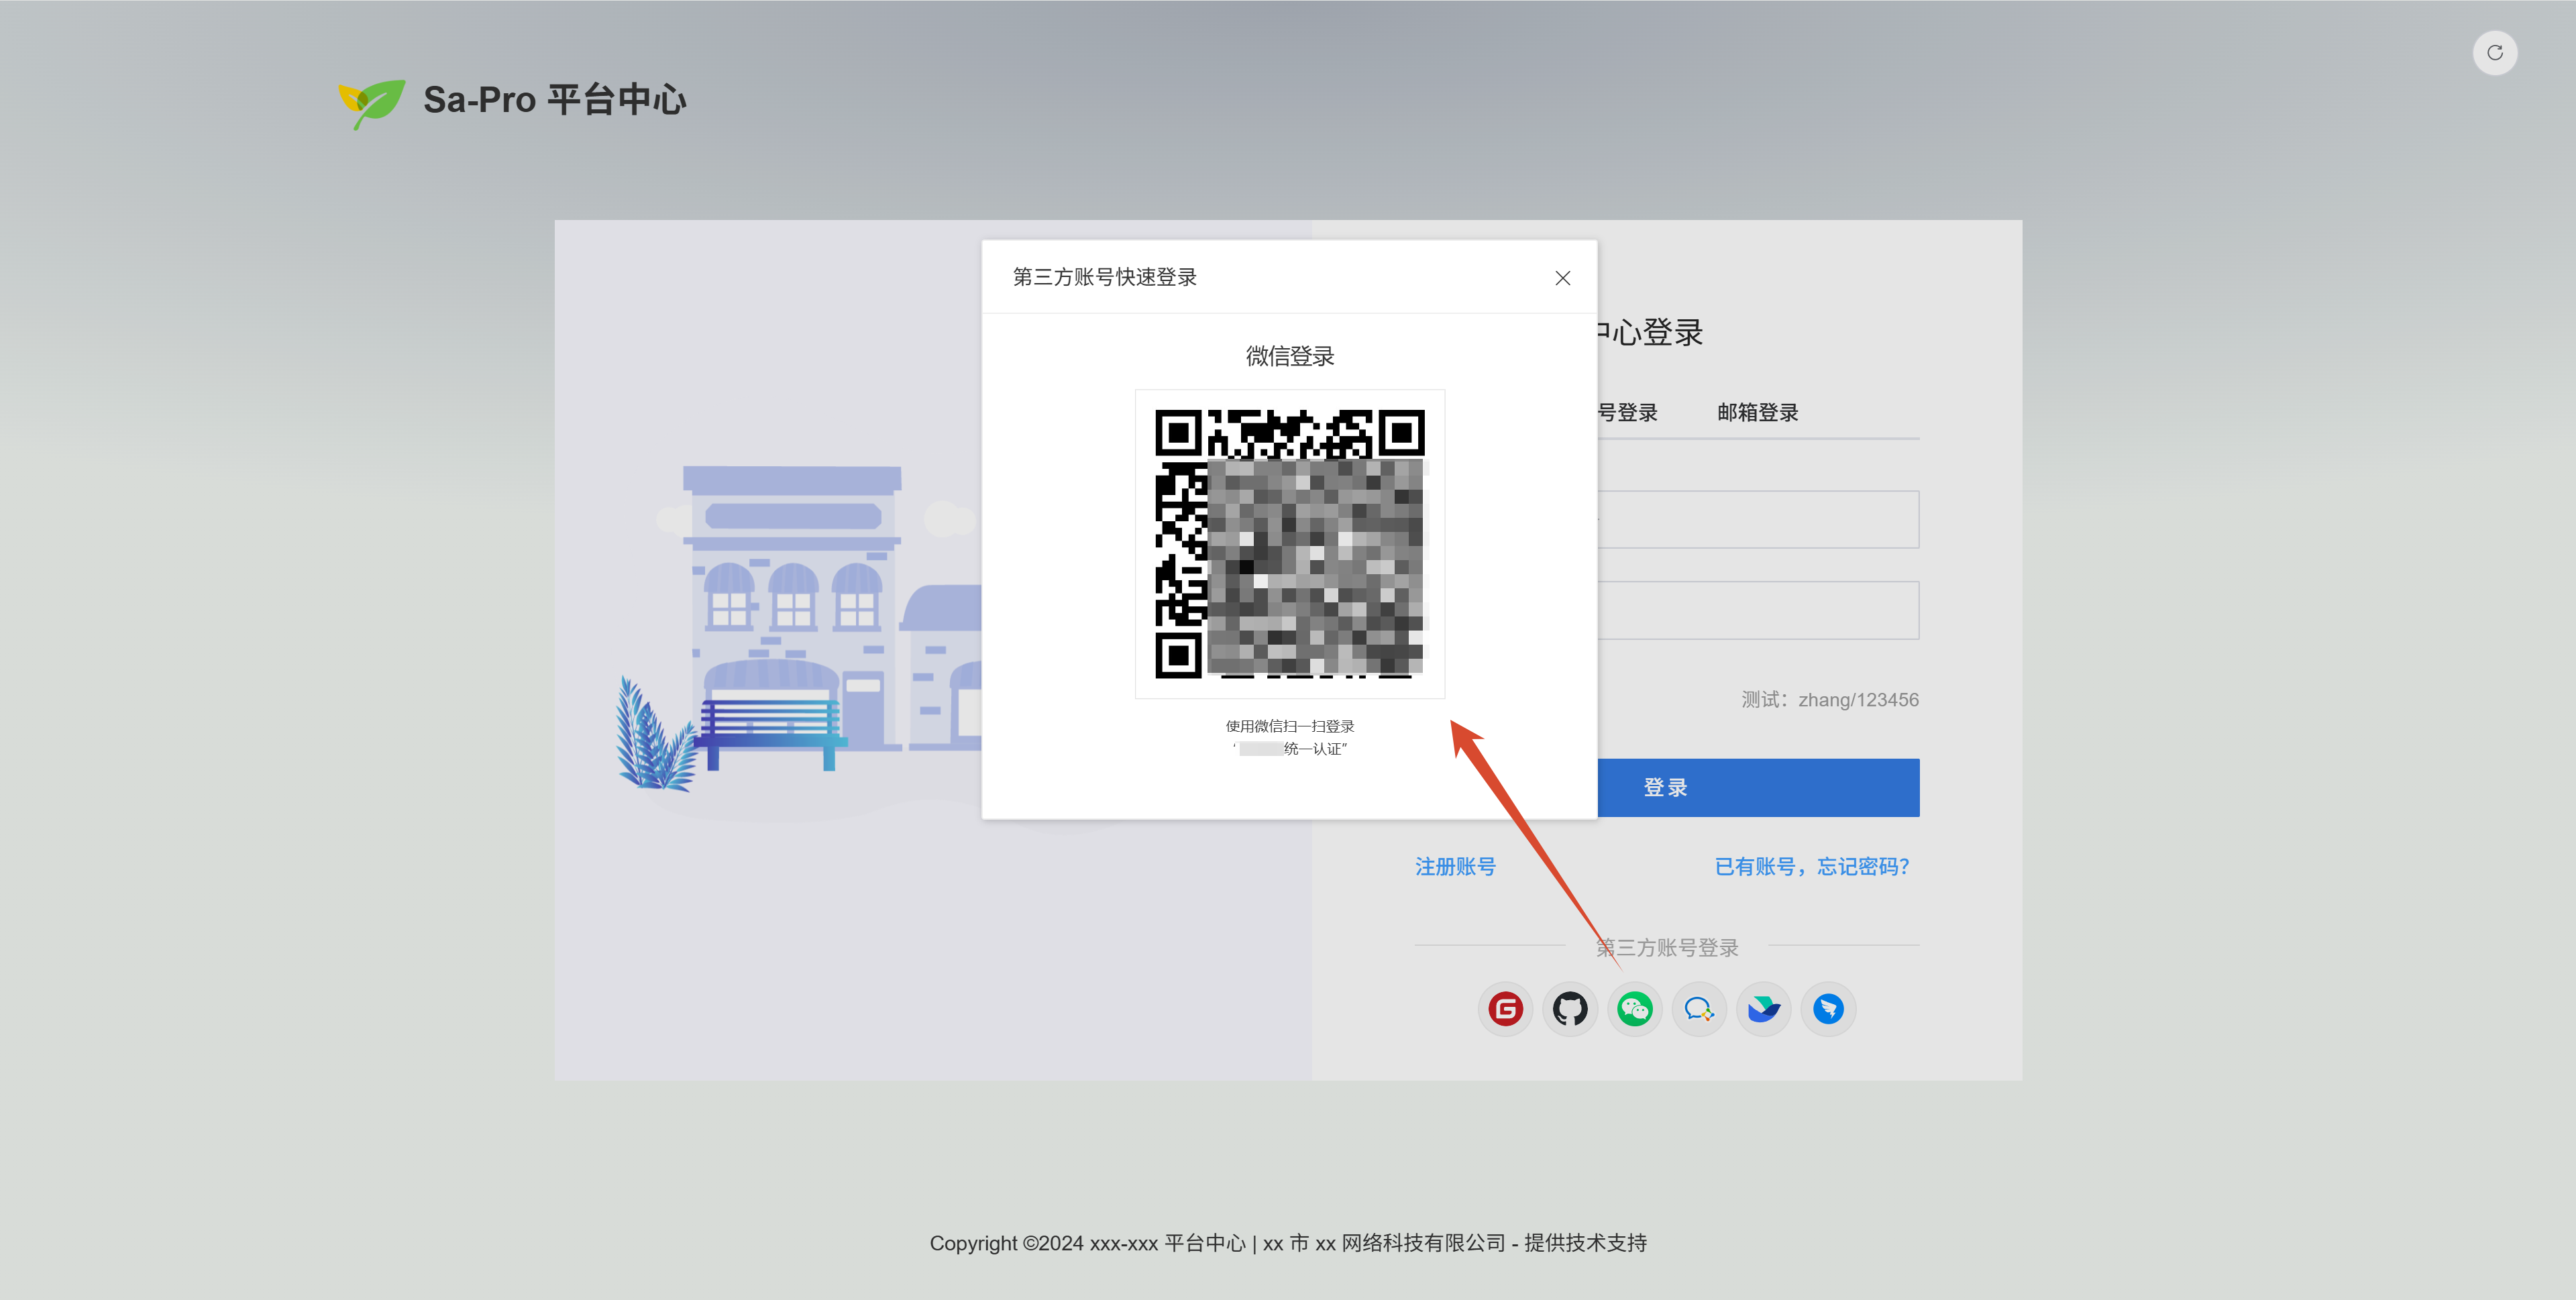2576x1300 pixels.
Task: Click the blue 登录 button
Action: coord(1758,788)
